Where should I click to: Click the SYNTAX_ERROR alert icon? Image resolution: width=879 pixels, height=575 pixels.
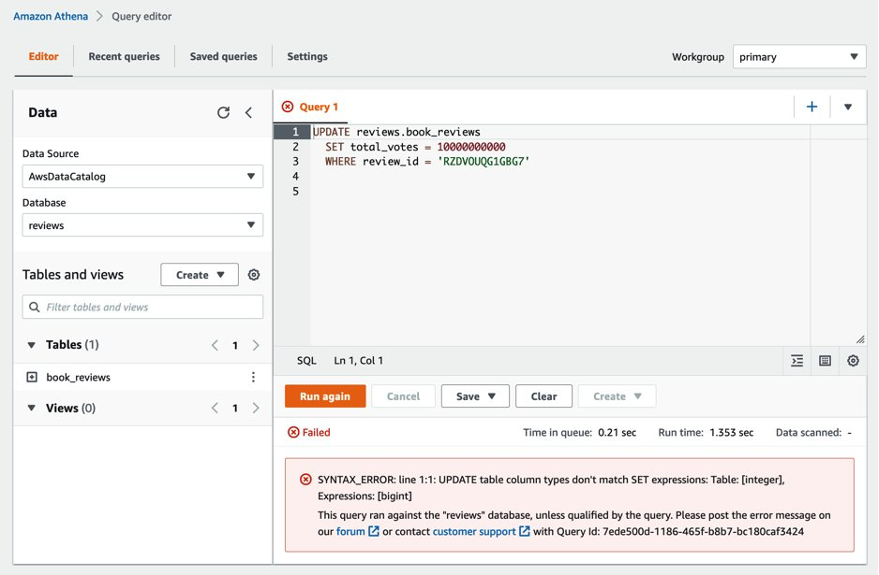click(x=306, y=479)
